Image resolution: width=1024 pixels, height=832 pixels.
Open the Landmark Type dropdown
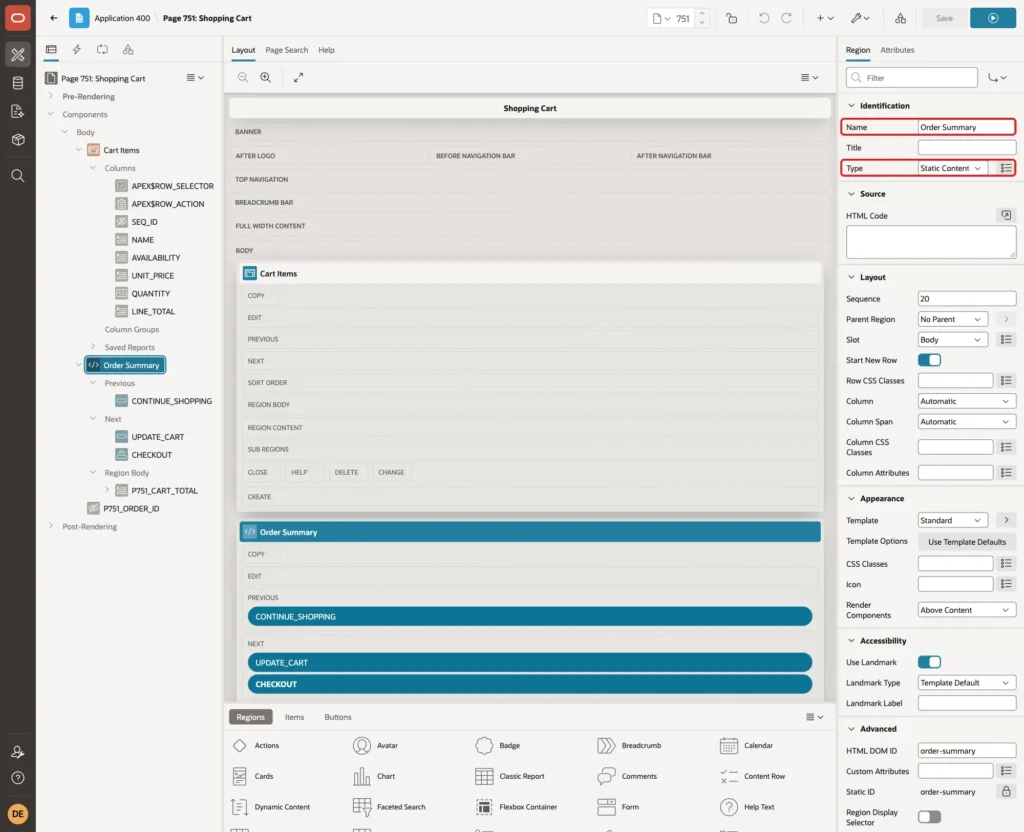click(967, 682)
